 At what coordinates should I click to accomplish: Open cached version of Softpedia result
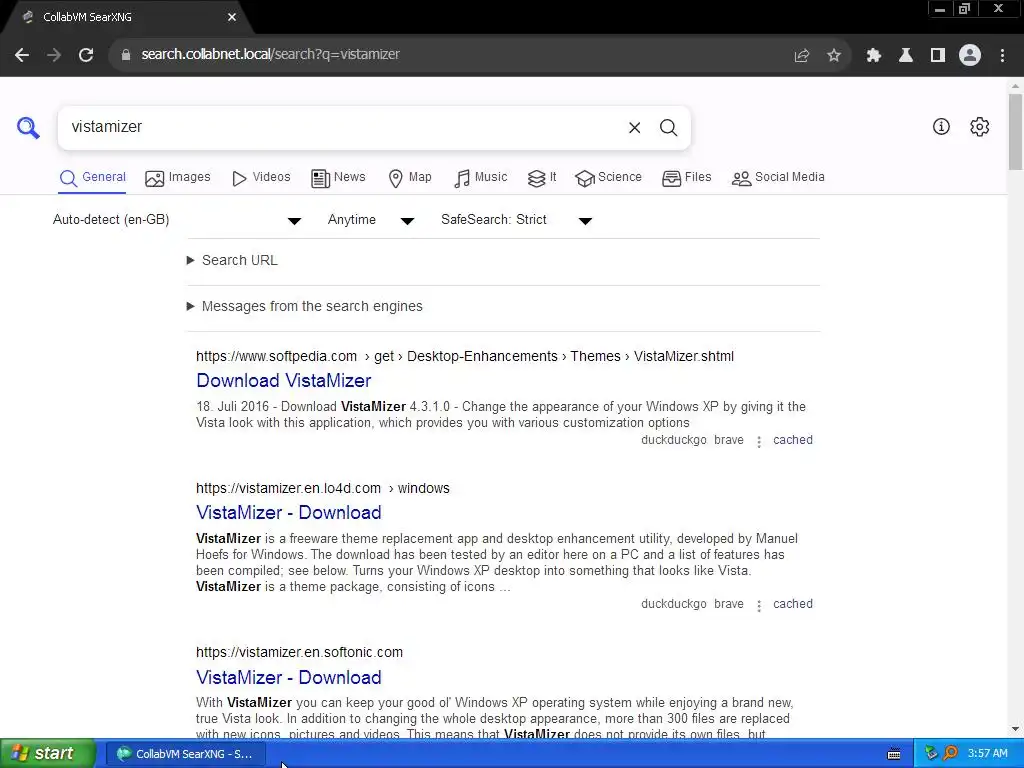click(793, 440)
